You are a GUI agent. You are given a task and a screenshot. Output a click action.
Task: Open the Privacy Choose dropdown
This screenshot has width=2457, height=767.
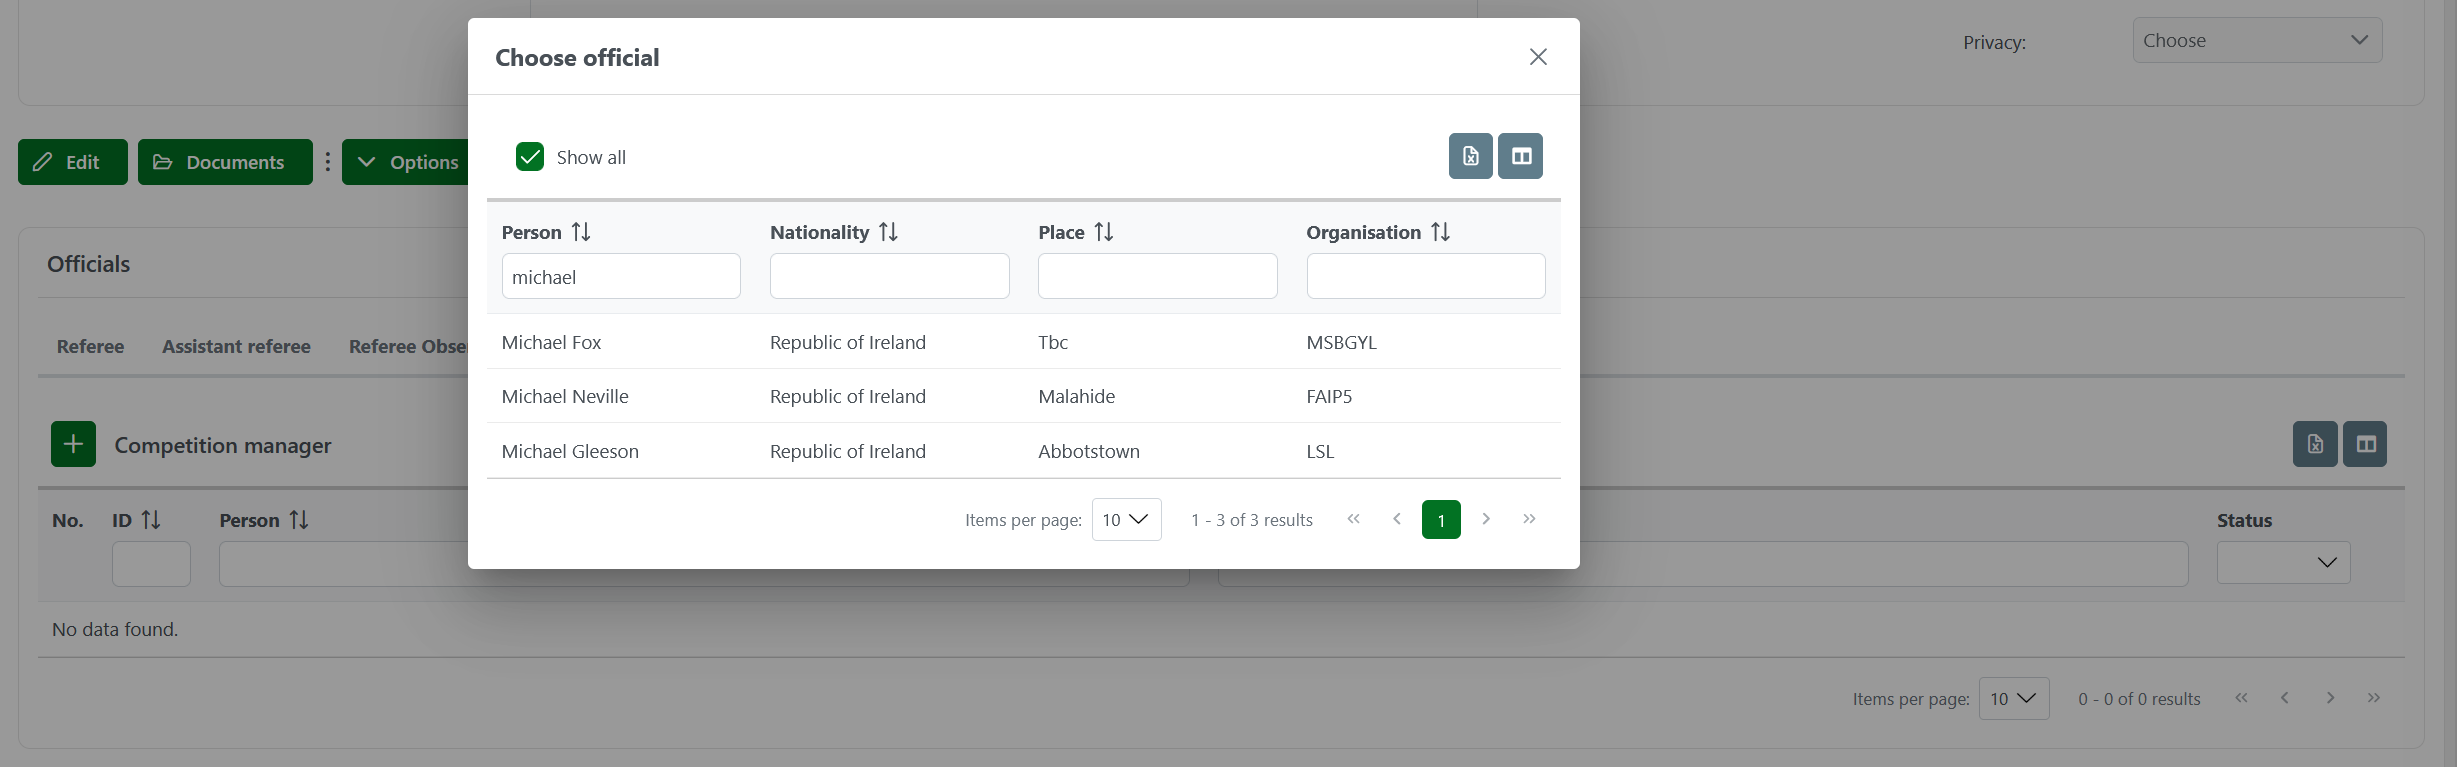tap(2257, 41)
